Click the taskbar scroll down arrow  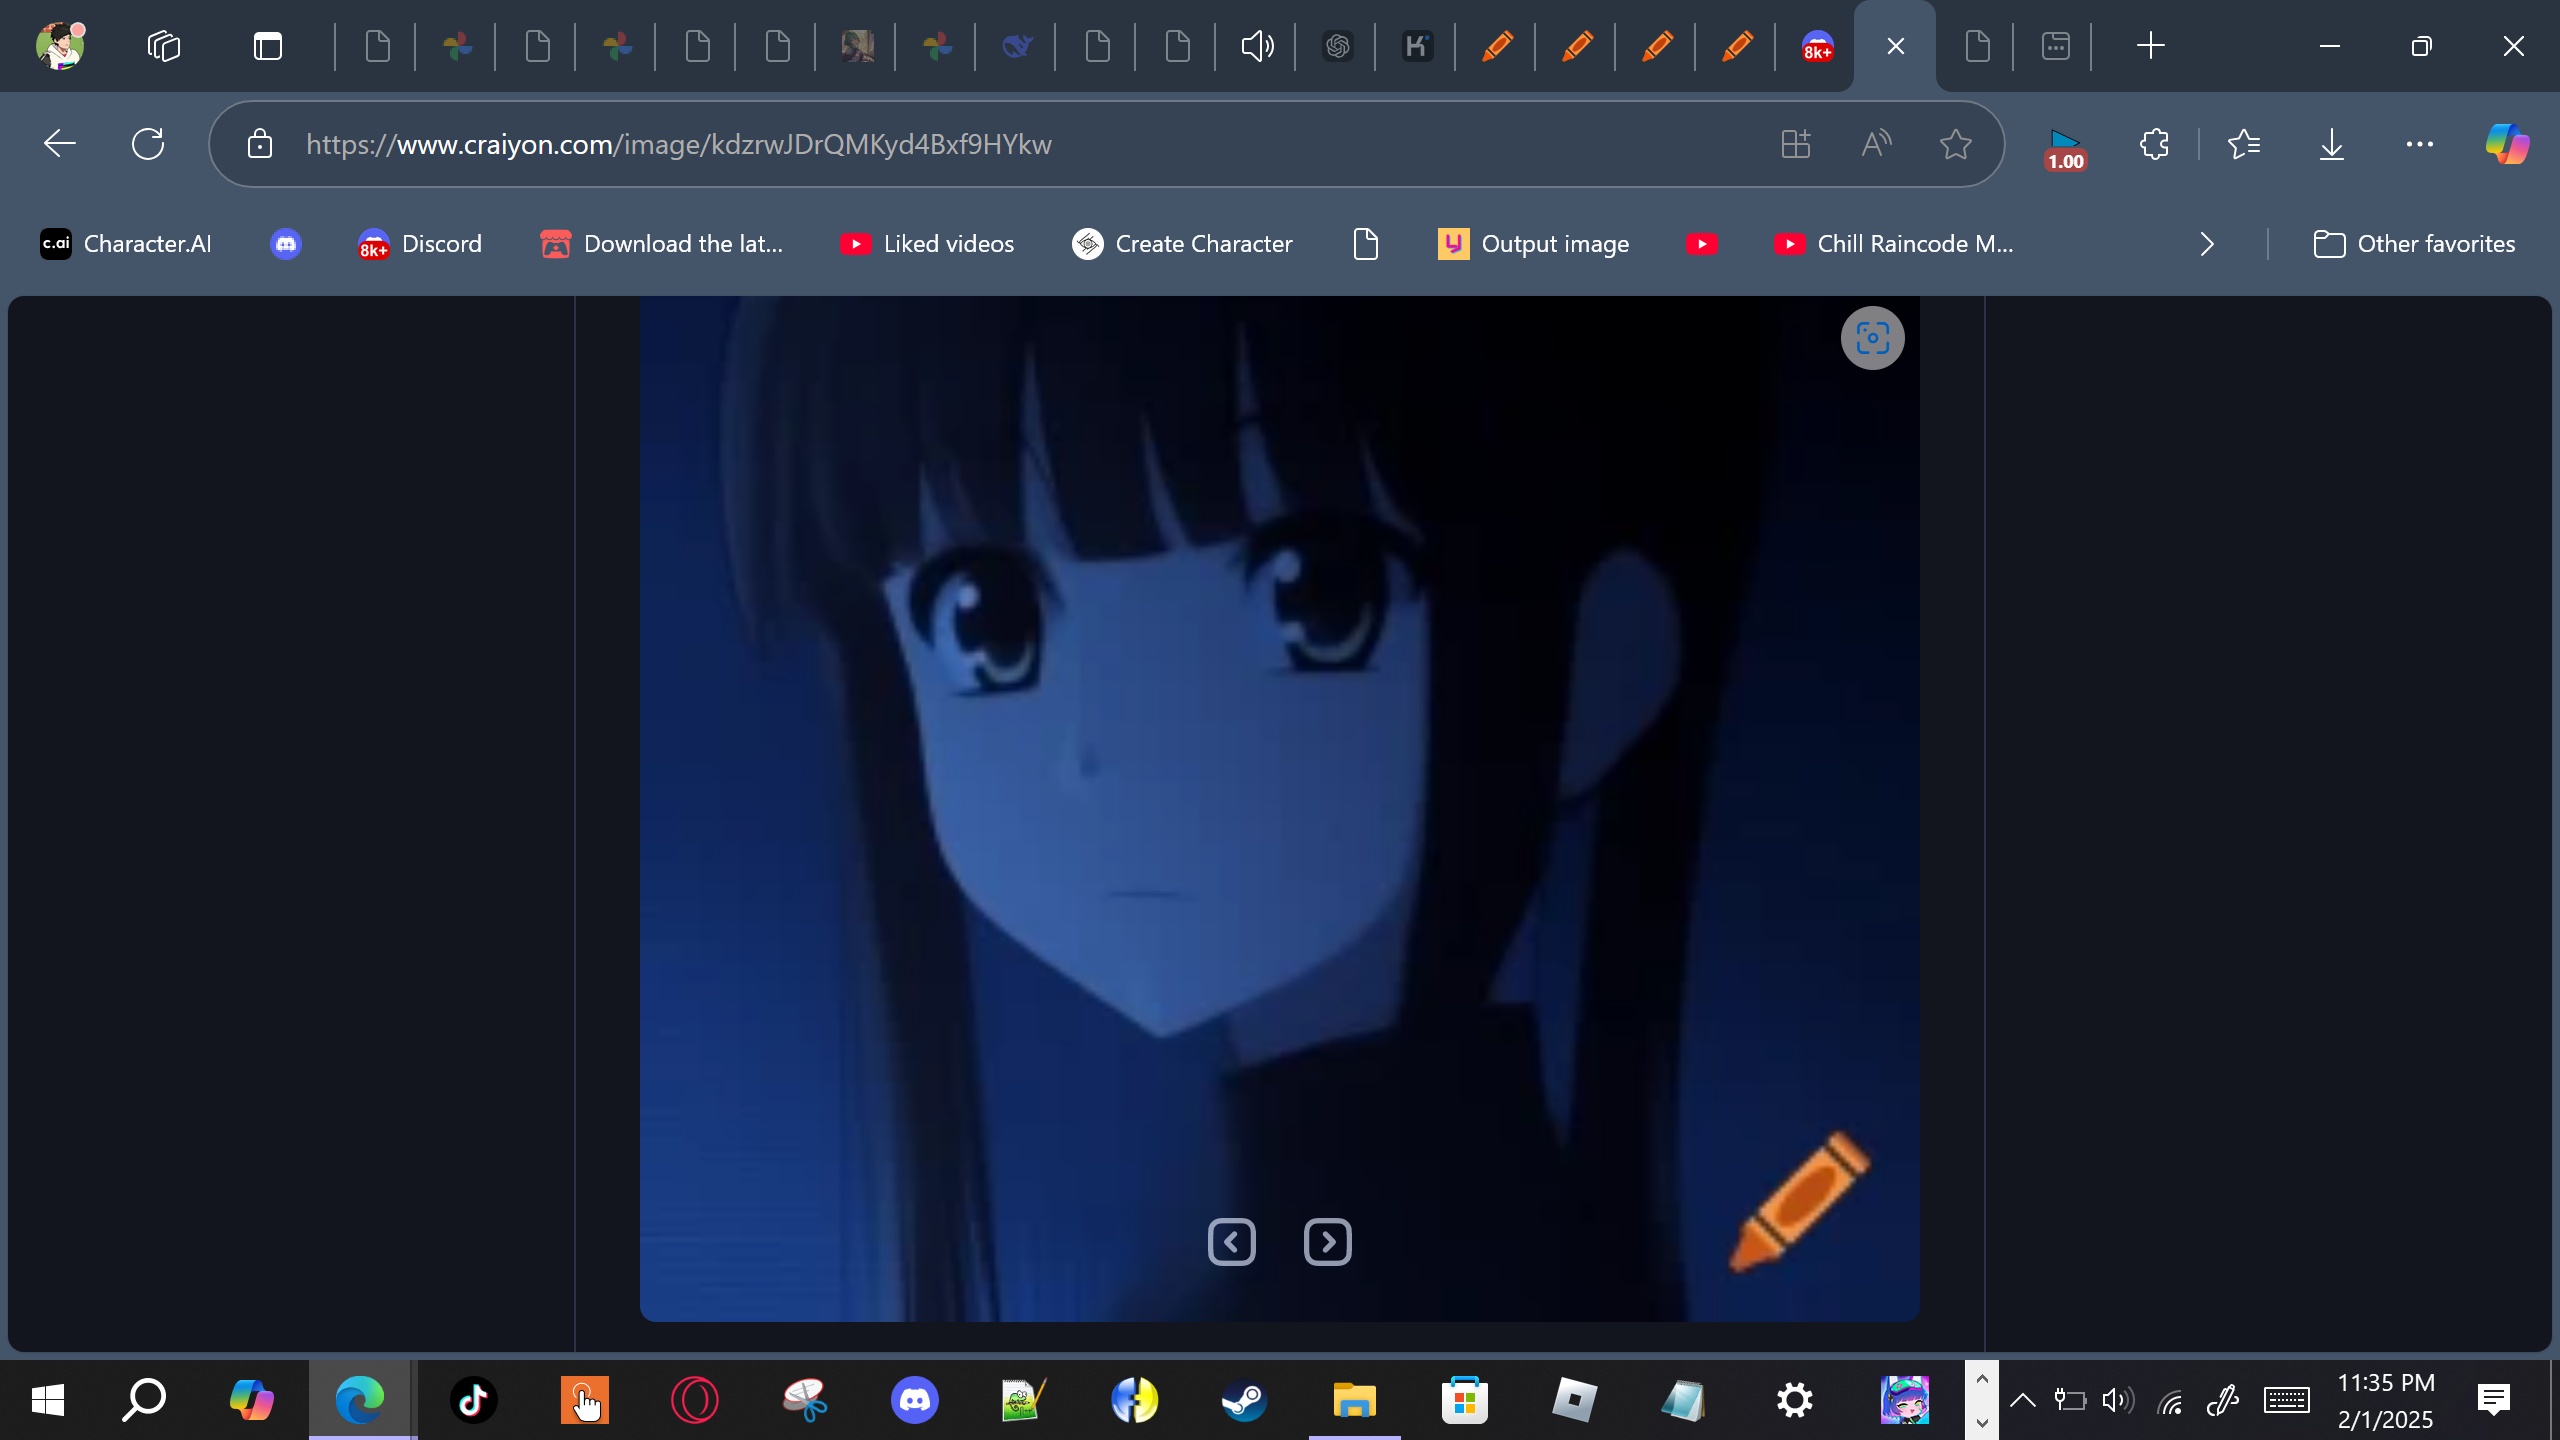[1981, 1422]
